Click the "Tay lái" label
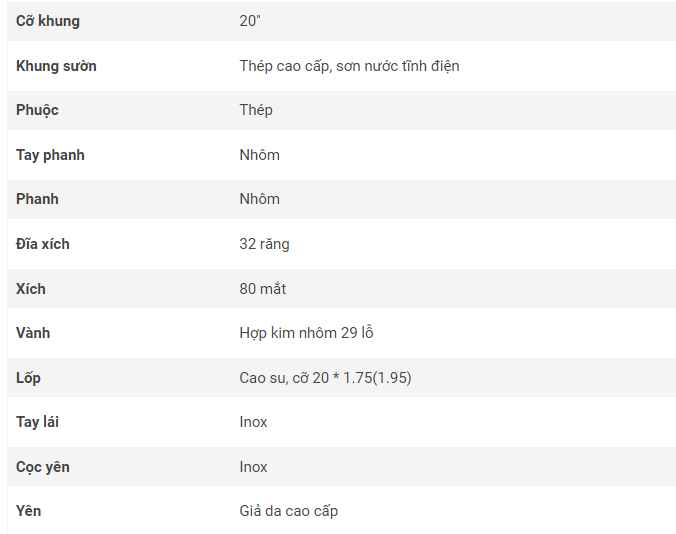Image resolution: width=676 pixels, height=534 pixels. pos(37,422)
